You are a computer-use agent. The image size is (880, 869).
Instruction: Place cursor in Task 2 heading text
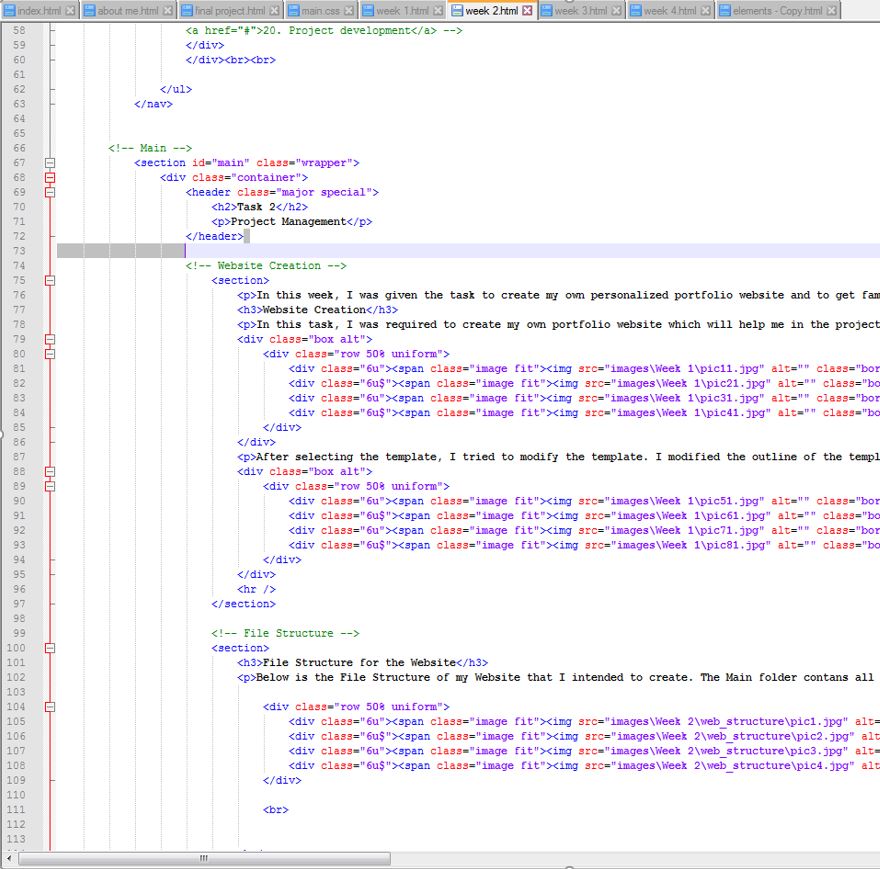(255, 207)
